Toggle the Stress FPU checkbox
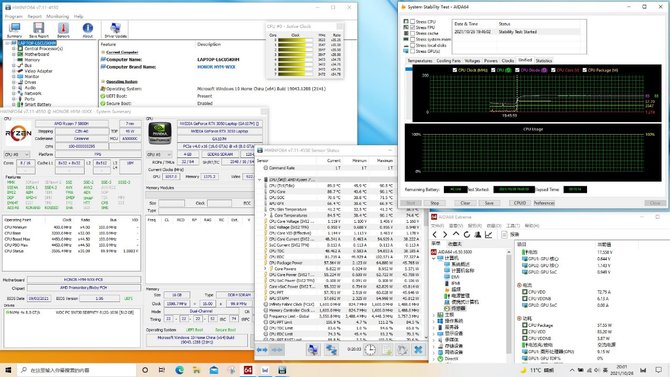The height and width of the screenshot is (377, 670). point(413,27)
